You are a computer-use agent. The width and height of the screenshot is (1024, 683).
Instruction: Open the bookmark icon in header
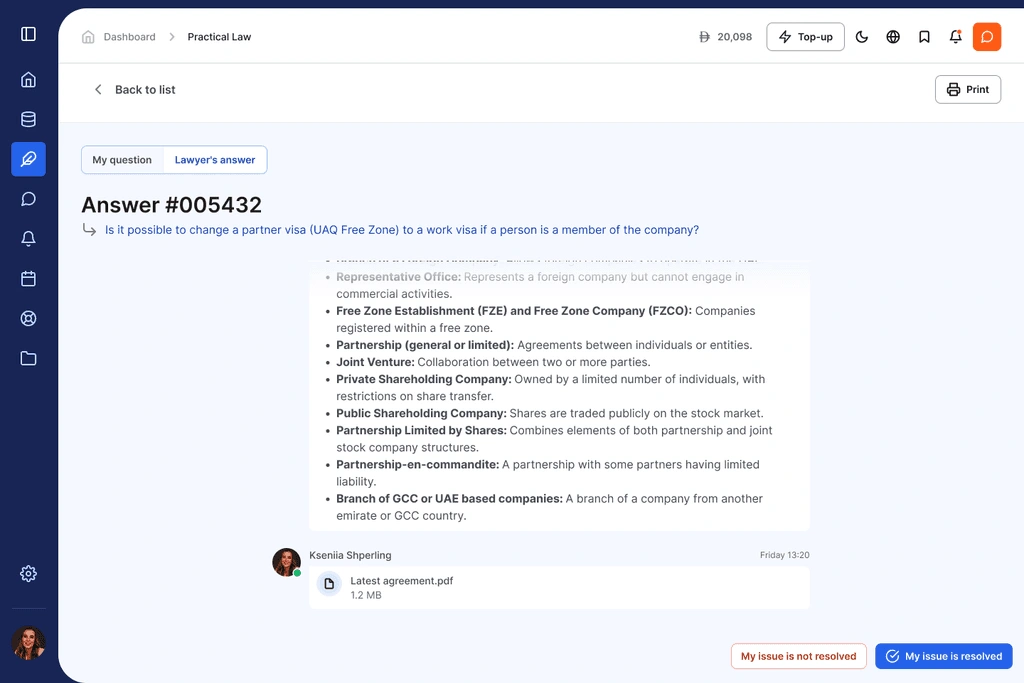924,37
